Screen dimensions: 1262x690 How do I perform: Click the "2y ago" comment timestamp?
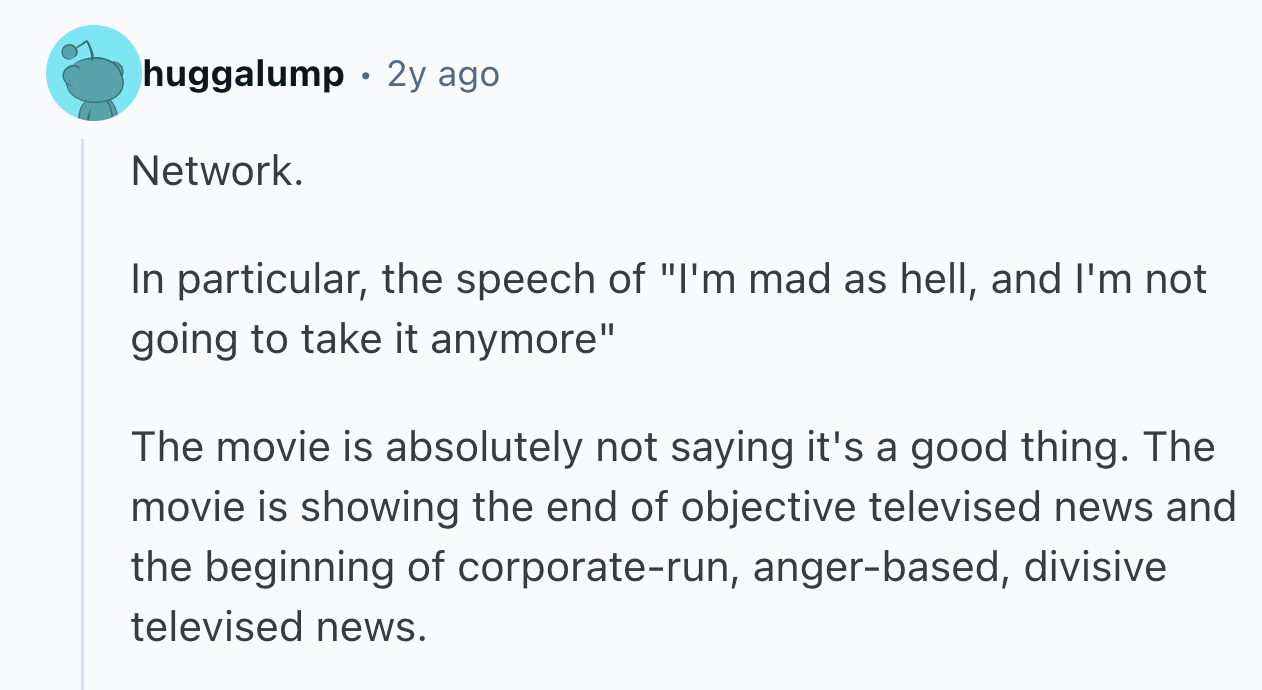(442, 74)
